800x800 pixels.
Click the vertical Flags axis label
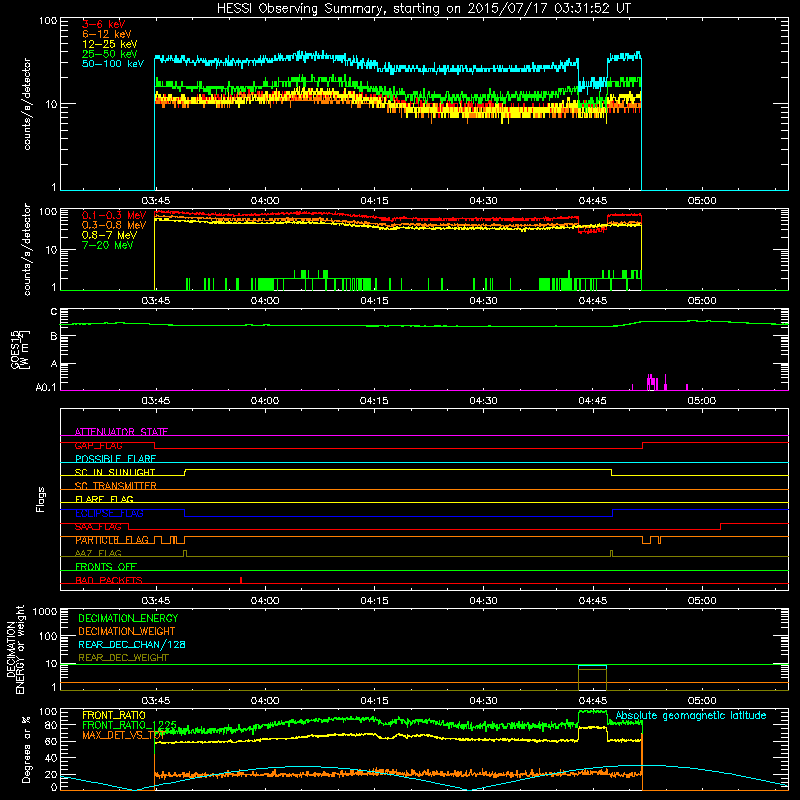coord(41,499)
